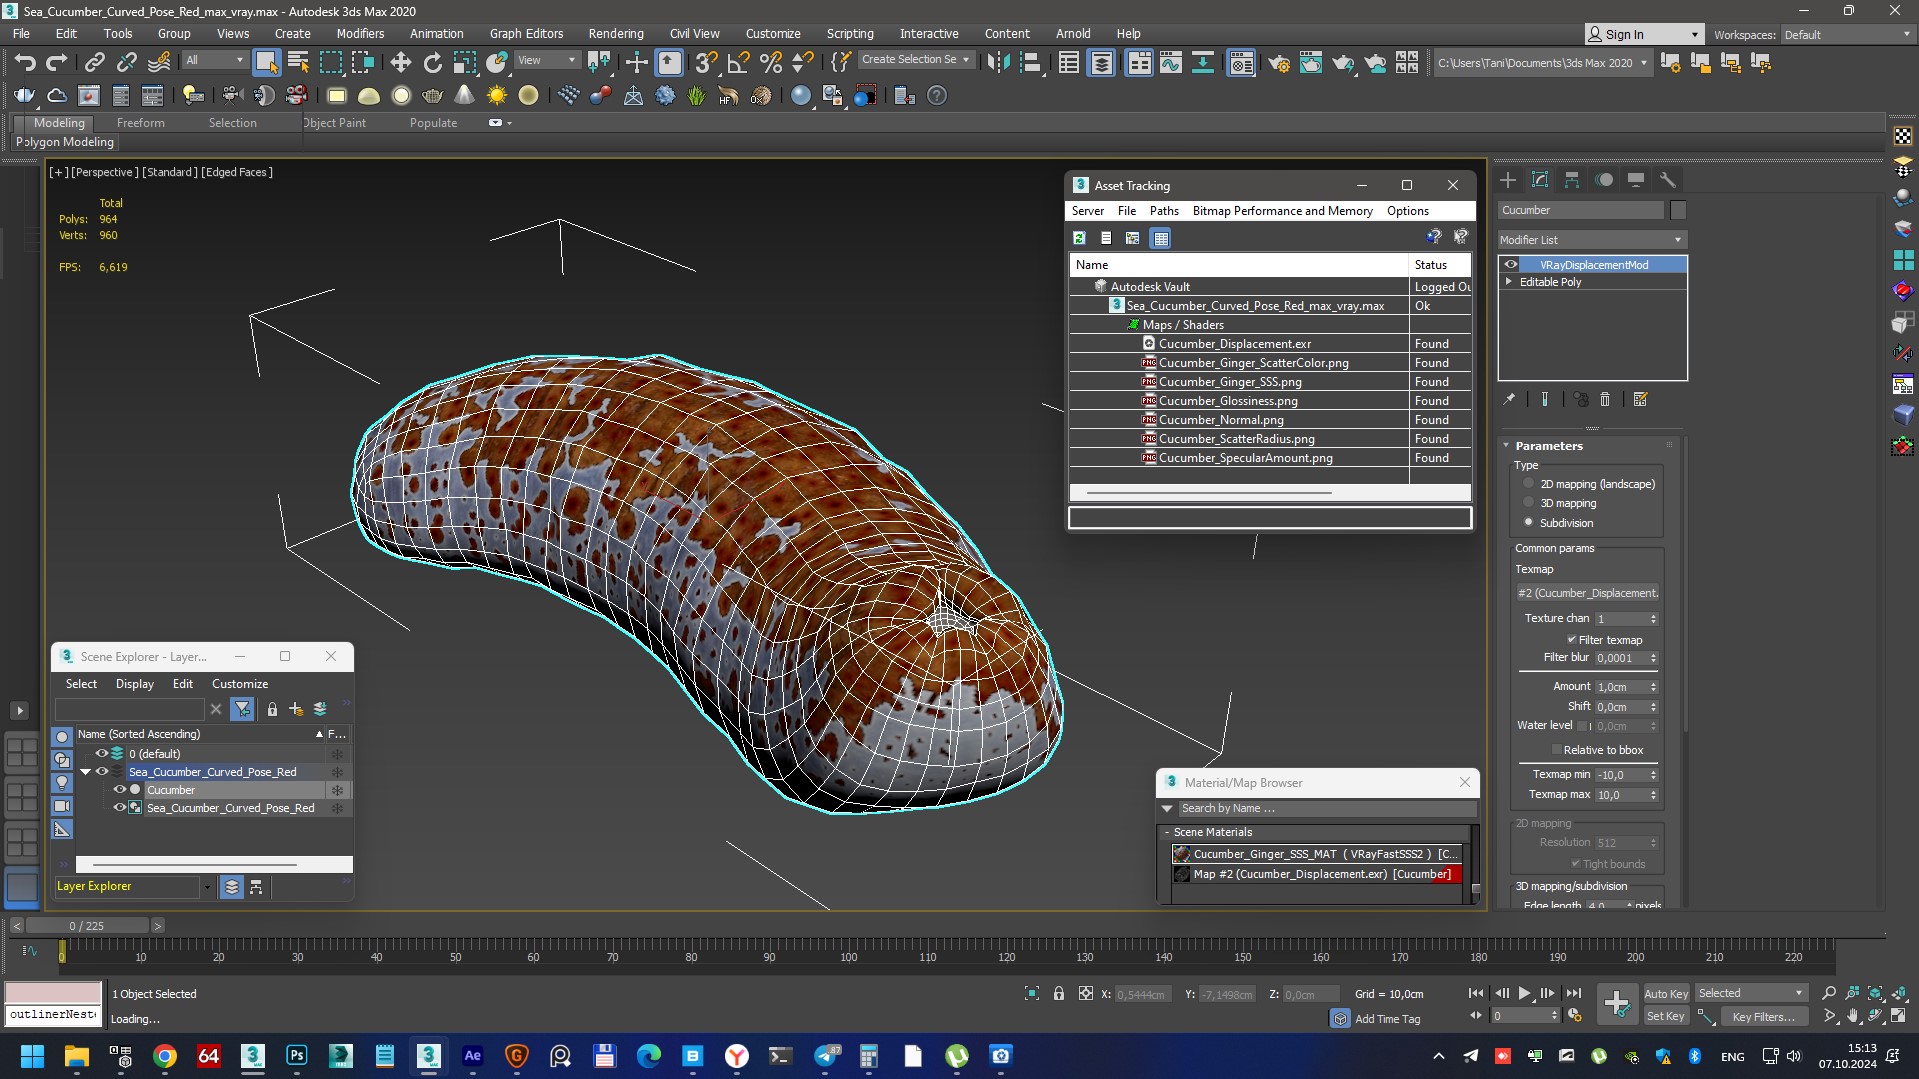Screen dimensions: 1919x1079
Task: Enable the Relative to bbox checkbox
Action: pyautogui.click(x=1556, y=750)
